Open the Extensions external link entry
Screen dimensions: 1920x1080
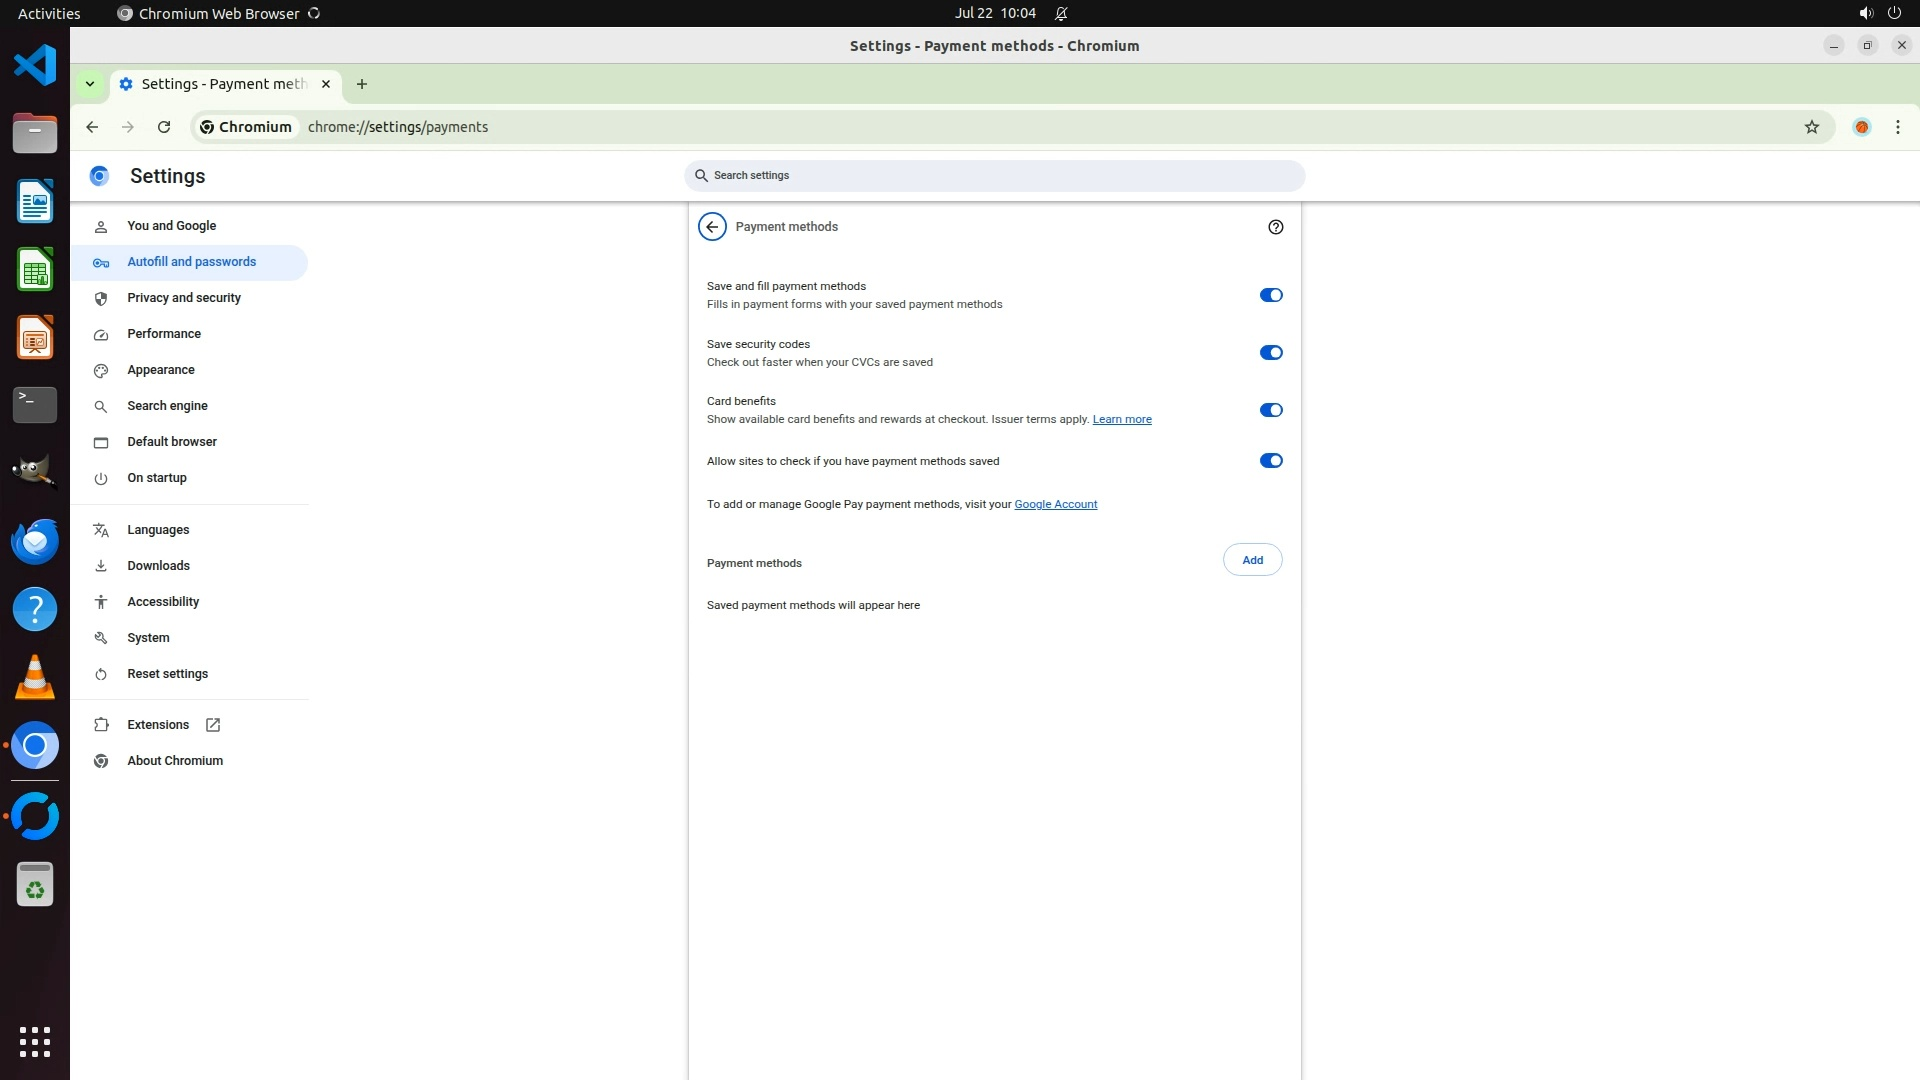(158, 725)
